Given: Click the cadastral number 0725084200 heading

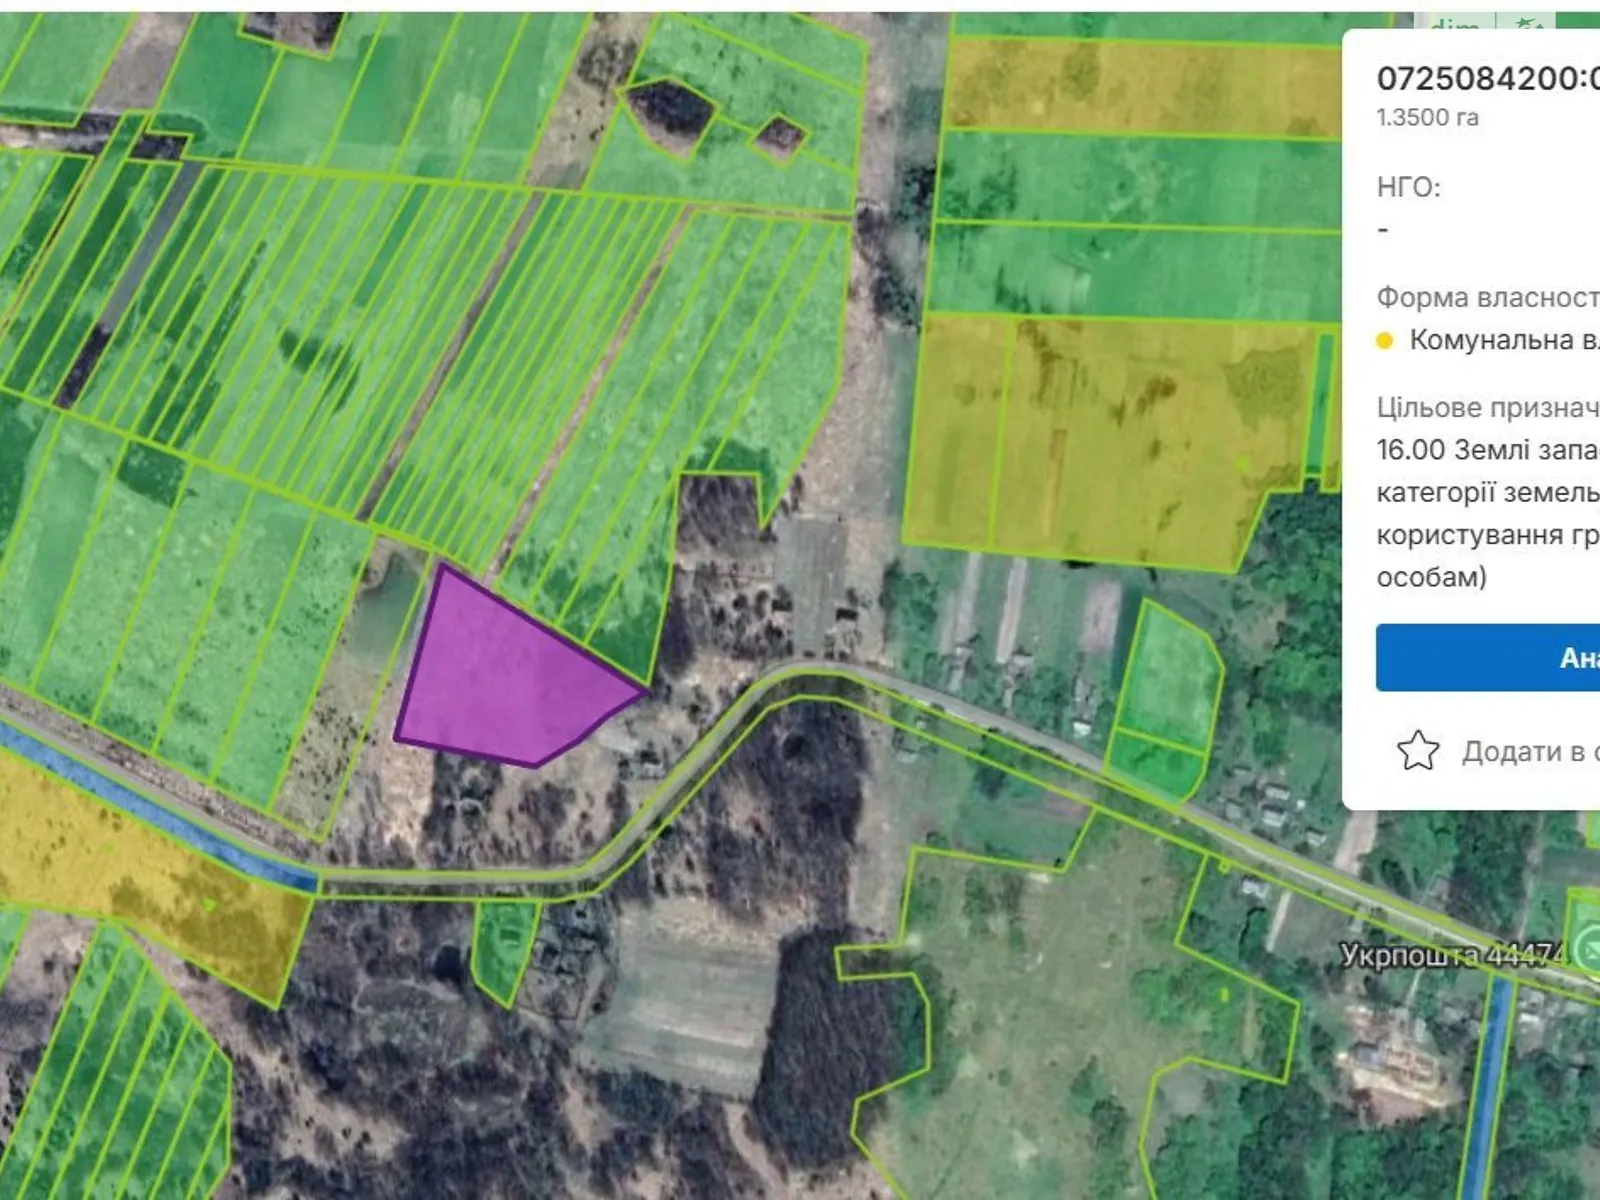Looking at the screenshot, I should click(x=1487, y=78).
